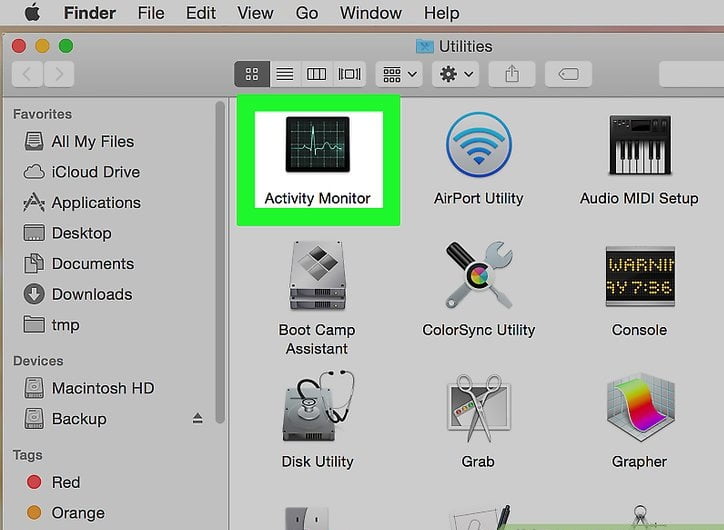Go forward with the right arrow
Screen dimensions: 724x530
pyautogui.click(x=59, y=74)
